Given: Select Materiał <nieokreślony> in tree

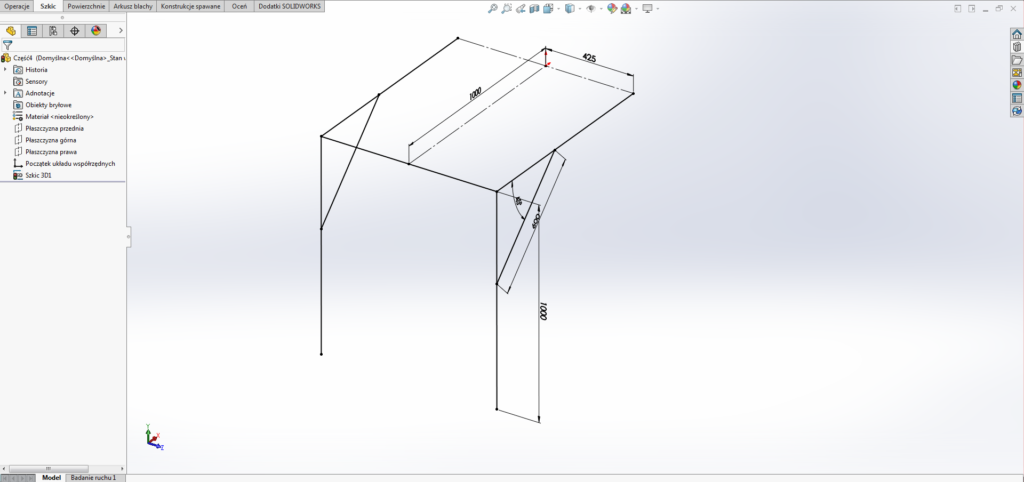Looking at the screenshot, I should pyautogui.click(x=54, y=117).
